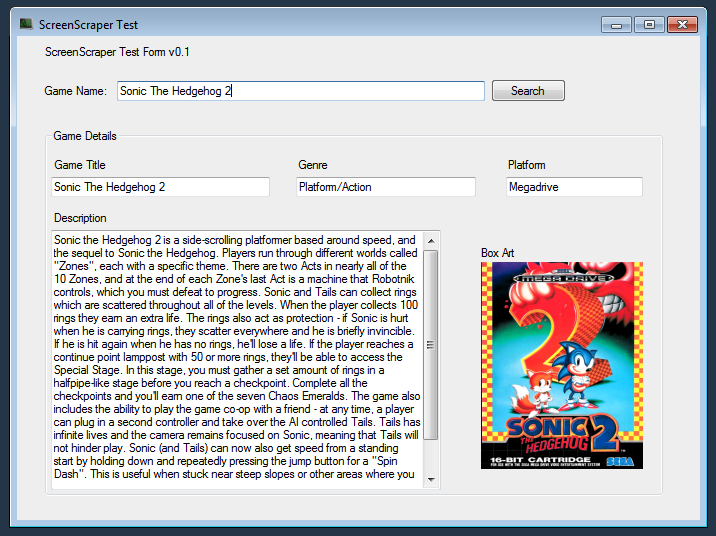Screen dimensions: 716x536
Task: Click the 'Platform' label
Action: (526, 165)
